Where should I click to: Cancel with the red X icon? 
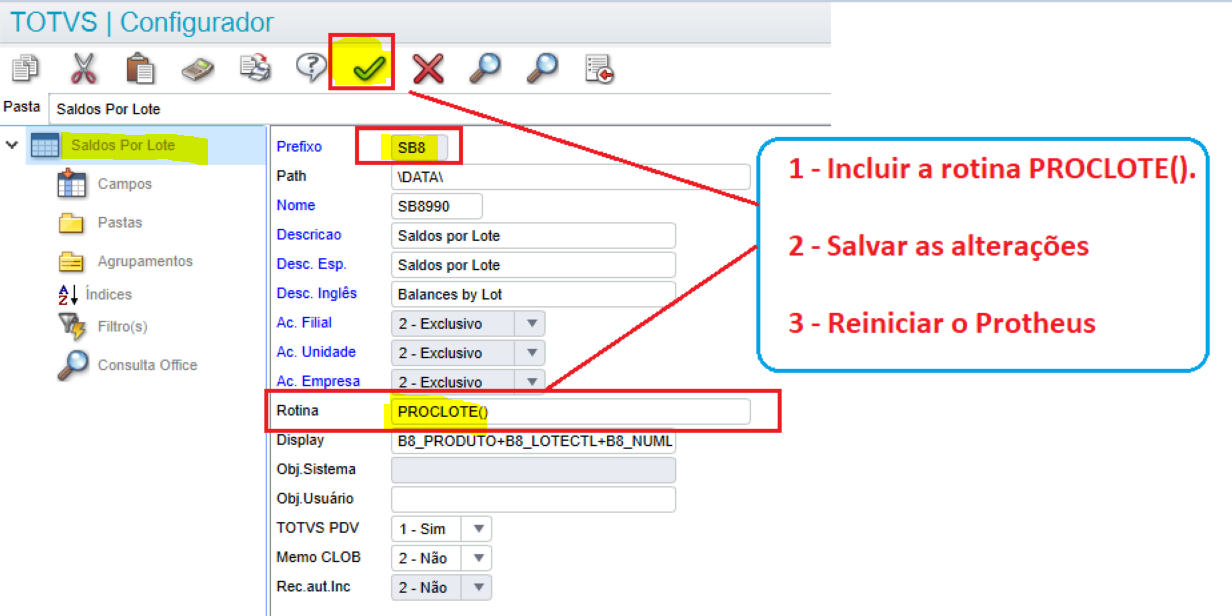(x=428, y=69)
